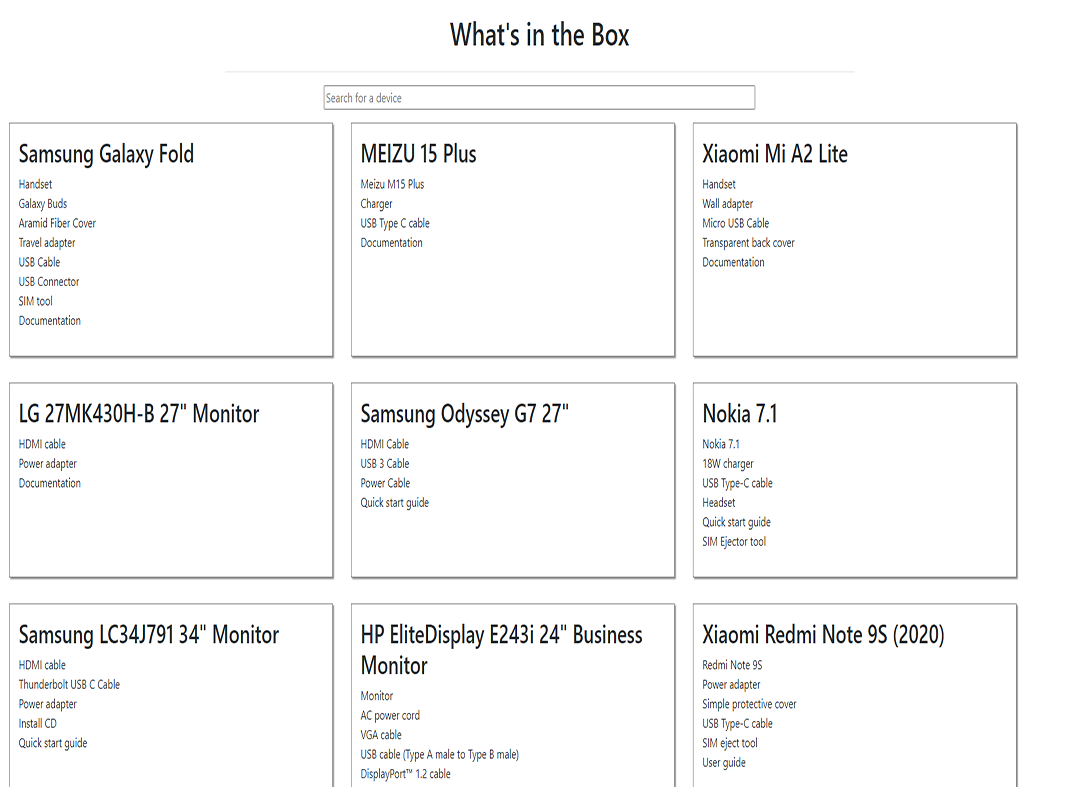Select the USB 3 Cable item
Screen dimensions: 1079x787
[x=385, y=464]
